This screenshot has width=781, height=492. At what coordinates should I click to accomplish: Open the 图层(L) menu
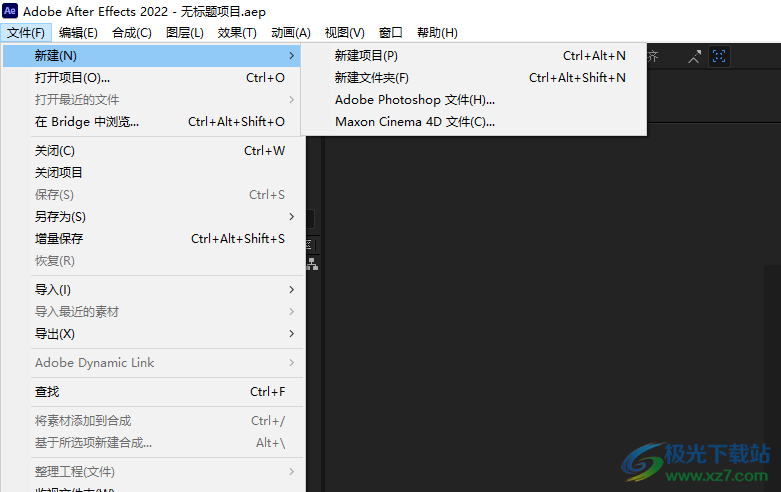click(x=185, y=33)
